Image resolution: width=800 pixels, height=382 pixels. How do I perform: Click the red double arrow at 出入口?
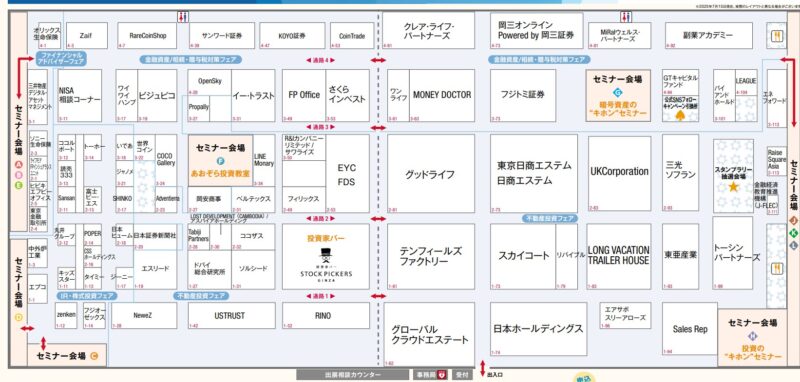tap(483, 368)
